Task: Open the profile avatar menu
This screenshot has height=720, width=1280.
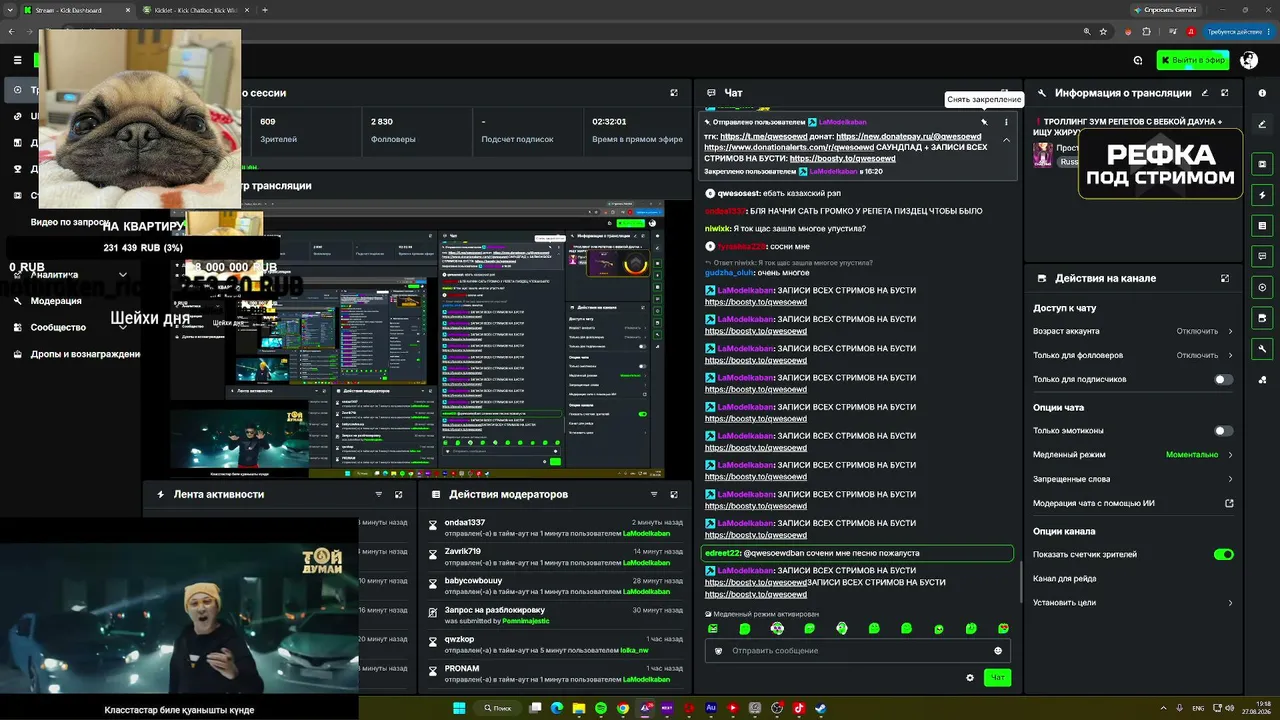Action: tap(1248, 60)
